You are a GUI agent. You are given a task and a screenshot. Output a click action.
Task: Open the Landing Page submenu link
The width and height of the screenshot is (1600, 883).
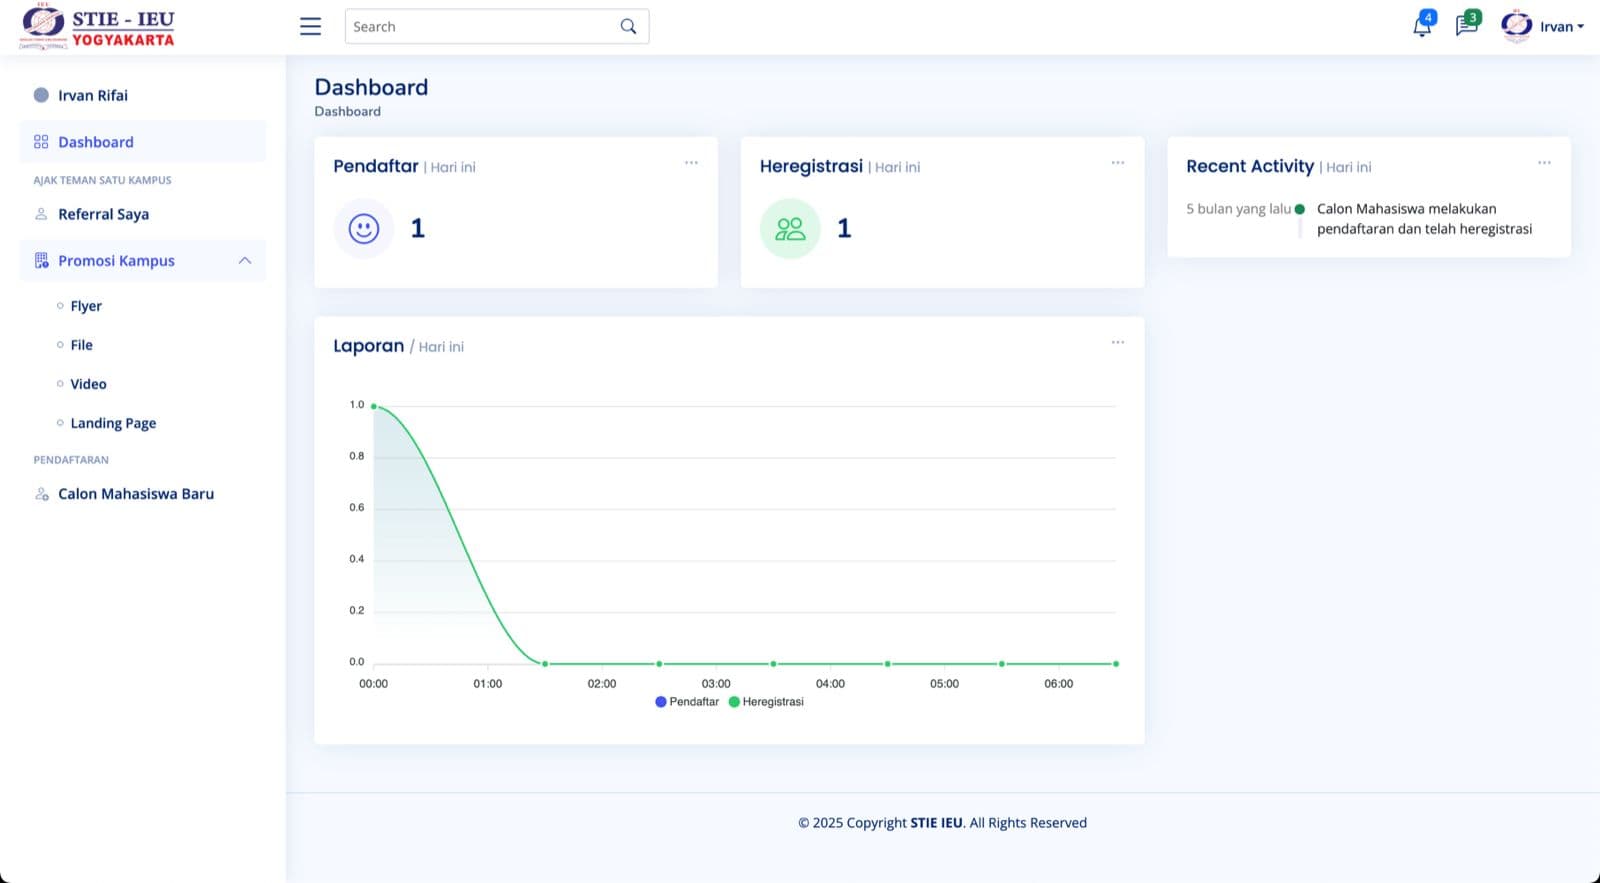(x=113, y=423)
